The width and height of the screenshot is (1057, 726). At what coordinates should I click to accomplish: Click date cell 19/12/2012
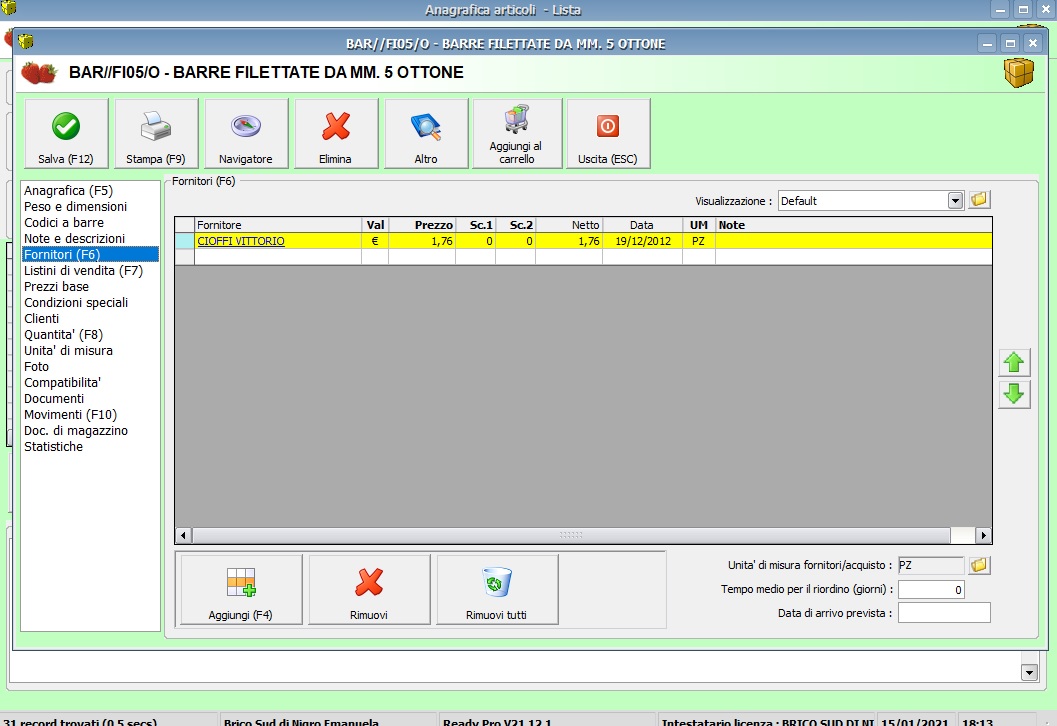coord(642,241)
